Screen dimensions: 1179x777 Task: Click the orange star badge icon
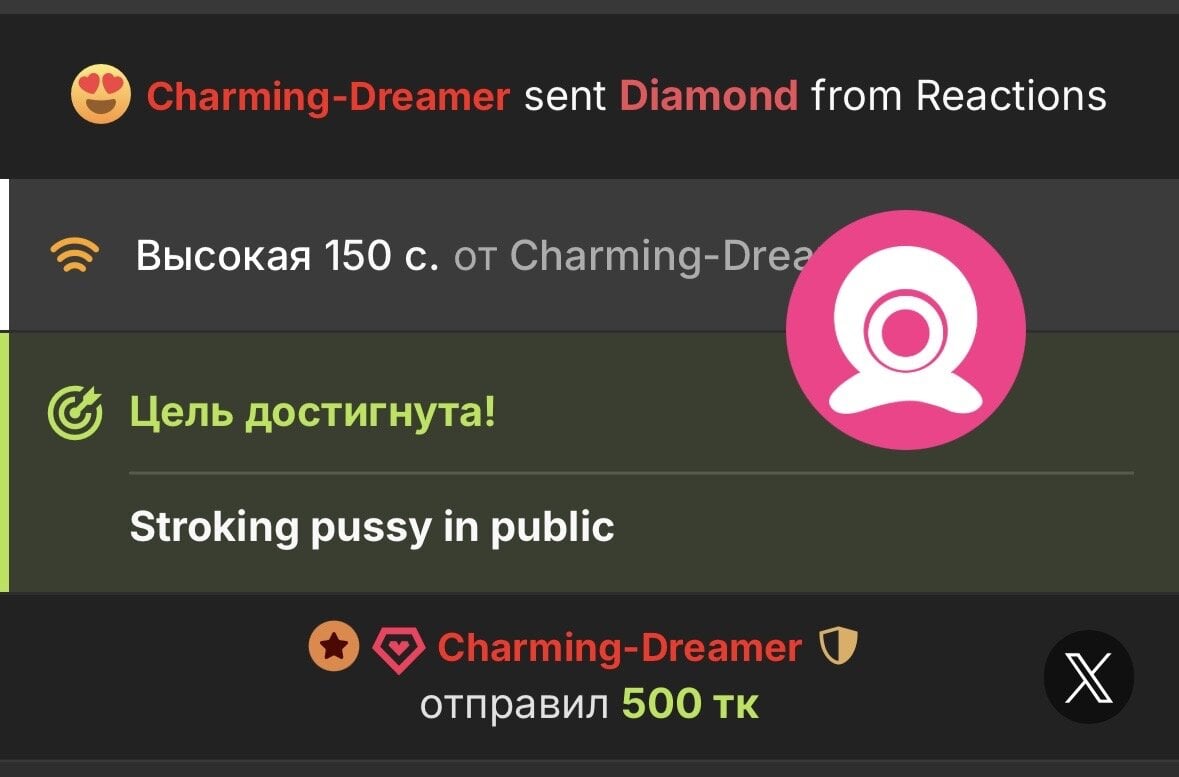click(334, 646)
